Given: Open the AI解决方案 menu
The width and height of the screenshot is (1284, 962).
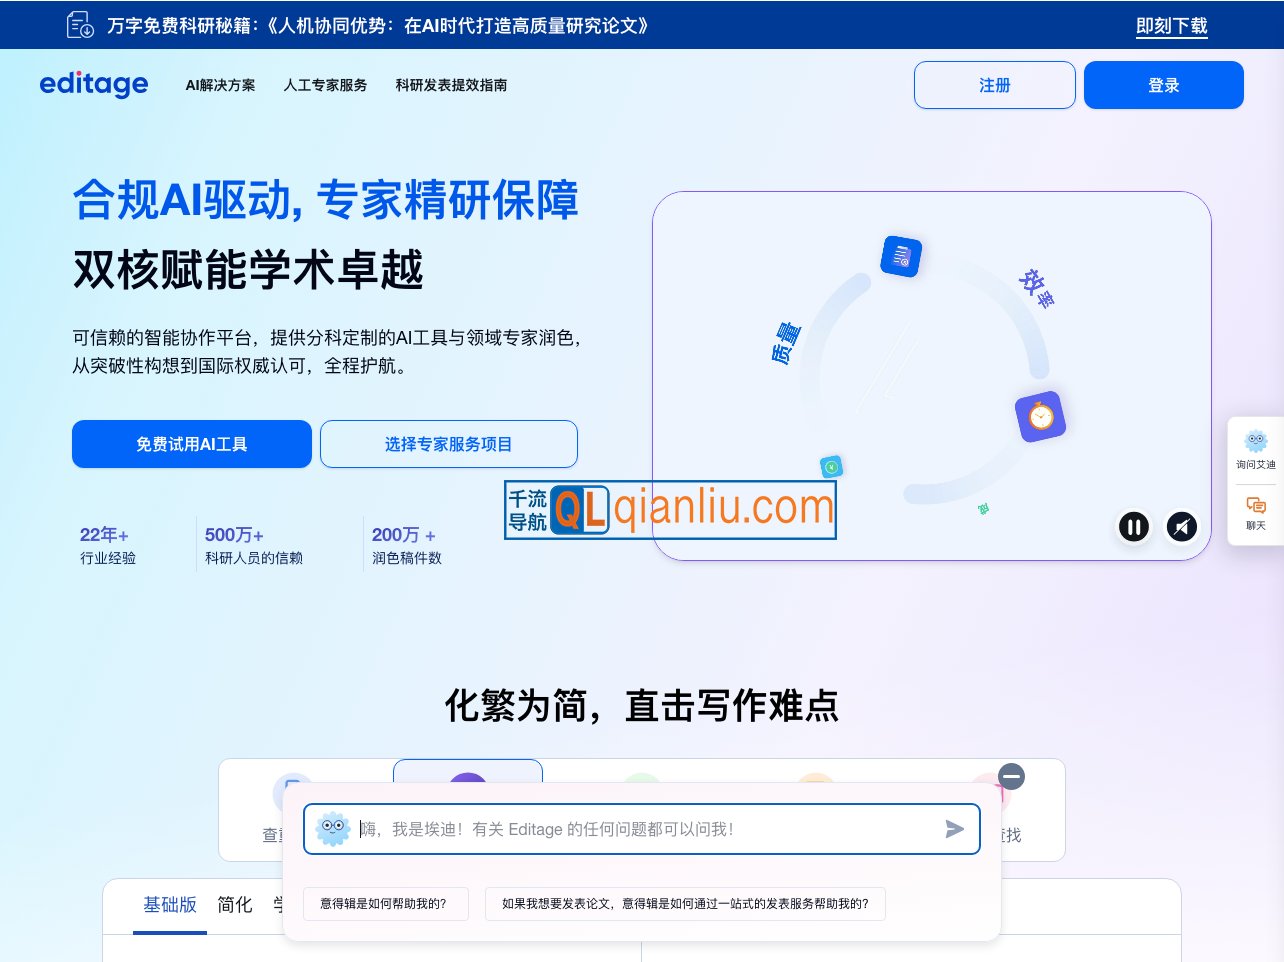Looking at the screenshot, I should (220, 85).
